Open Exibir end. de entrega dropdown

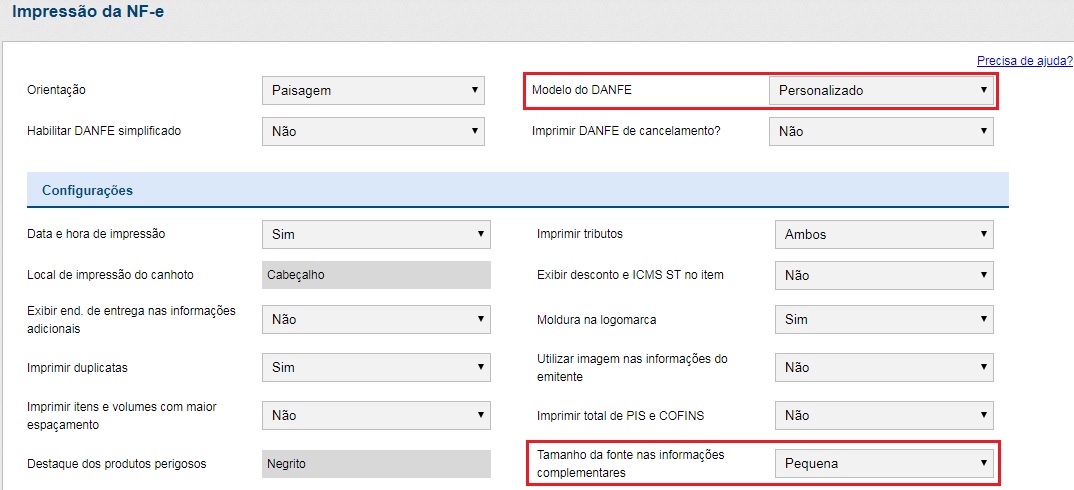(x=375, y=320)
